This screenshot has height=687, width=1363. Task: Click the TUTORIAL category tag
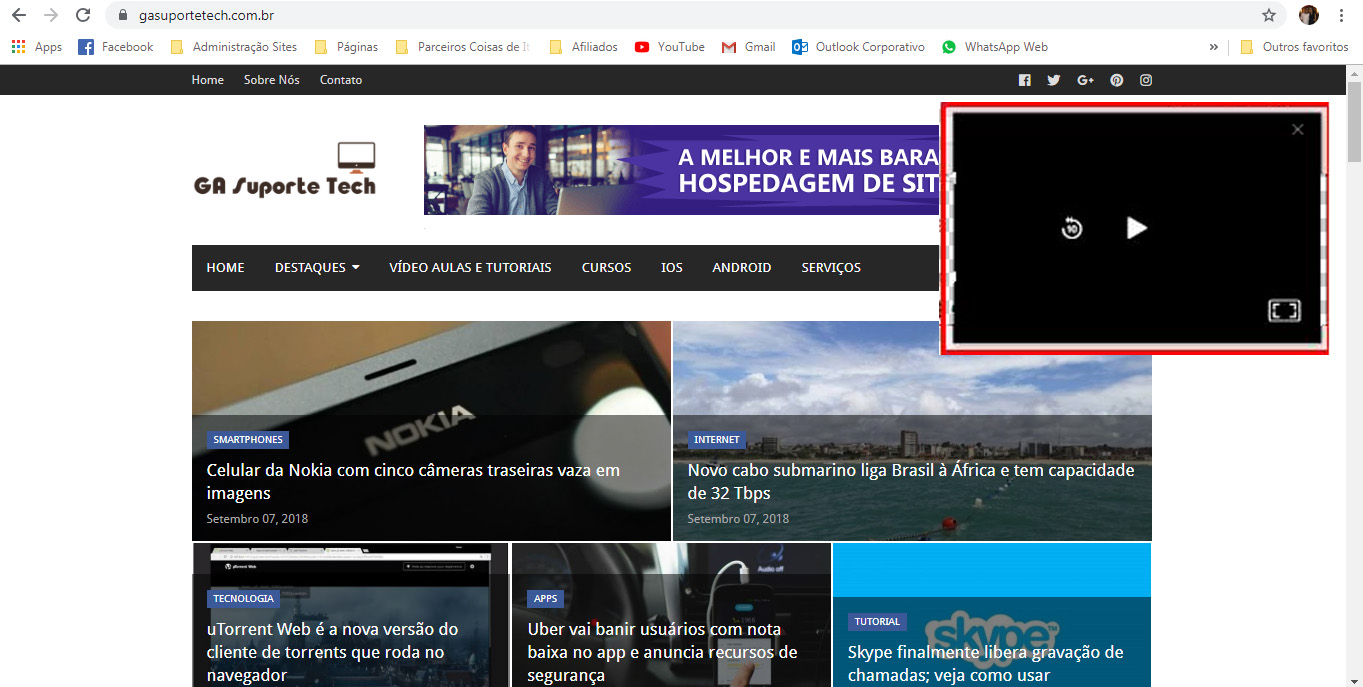pyautogui.click(x=877, y=622)
